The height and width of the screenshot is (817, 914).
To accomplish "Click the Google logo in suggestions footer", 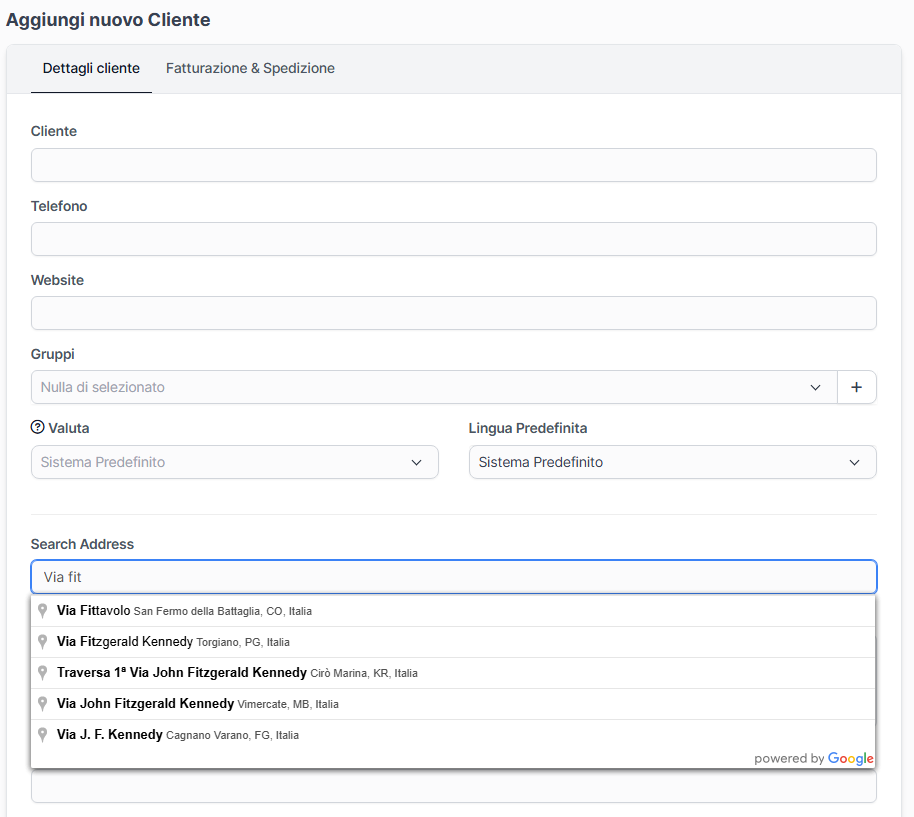I will coord(851,759).
